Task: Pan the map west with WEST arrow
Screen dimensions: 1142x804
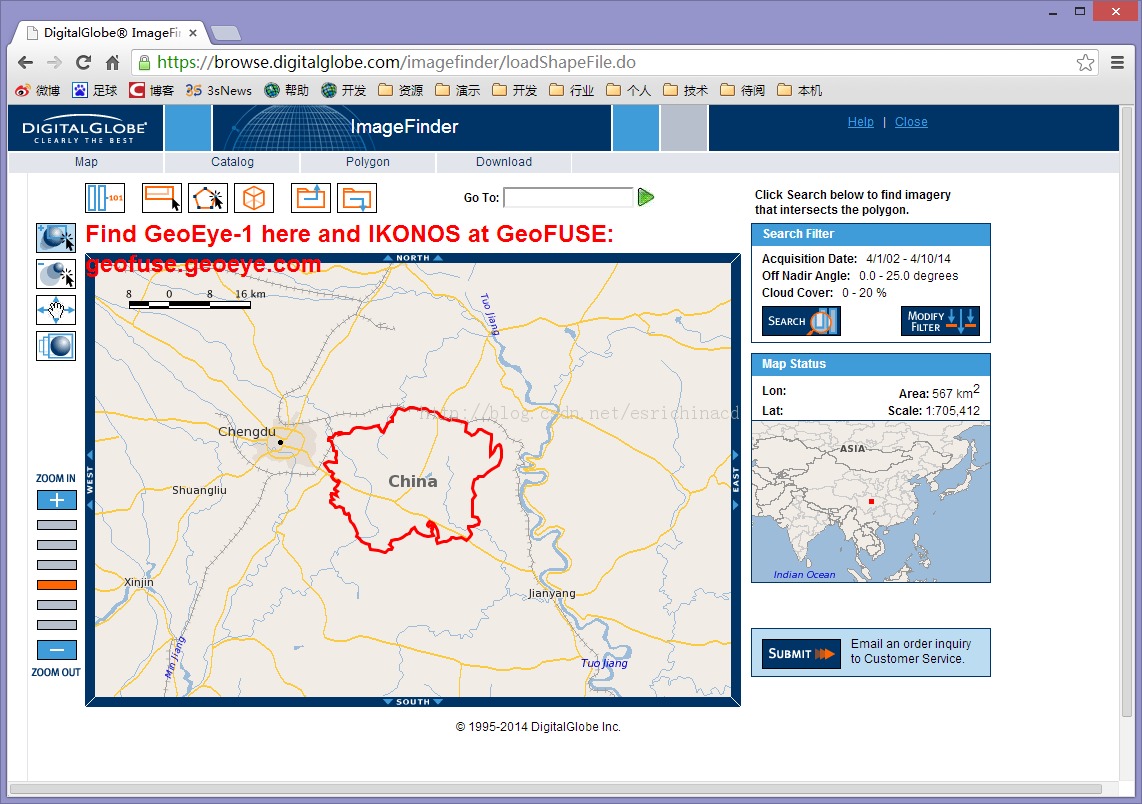Action: tap(90, 480)
